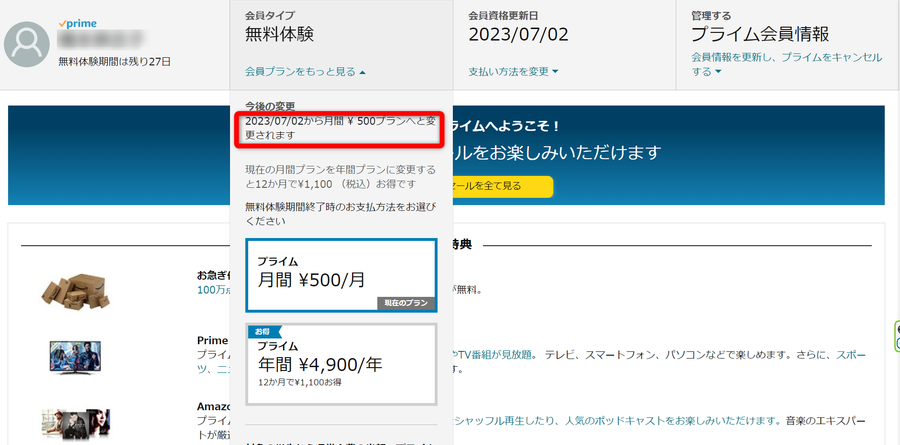Expand 会員情報を更新し、プライムをキャンセルする
The width and height of the screenshot is (900, 445).
786,64
